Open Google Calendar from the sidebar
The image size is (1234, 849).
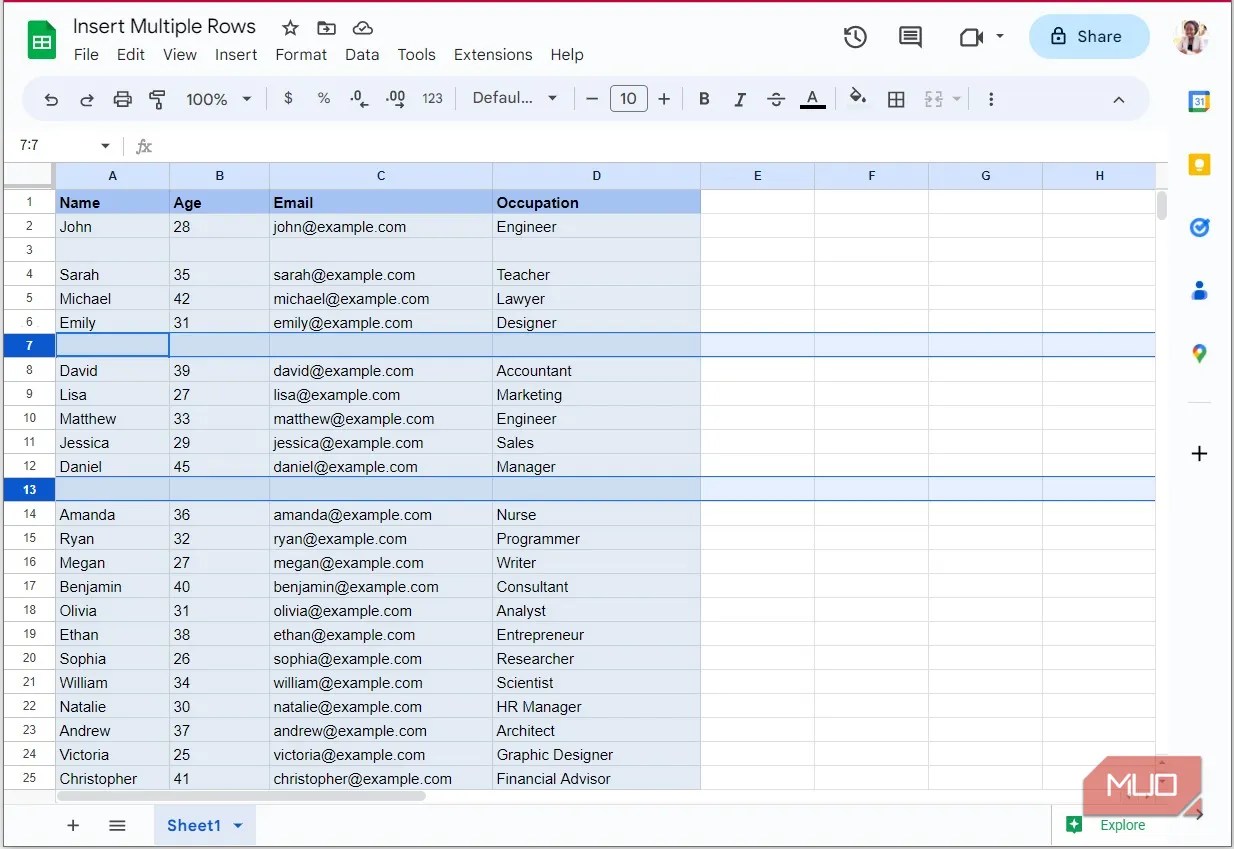point(1199,101)
